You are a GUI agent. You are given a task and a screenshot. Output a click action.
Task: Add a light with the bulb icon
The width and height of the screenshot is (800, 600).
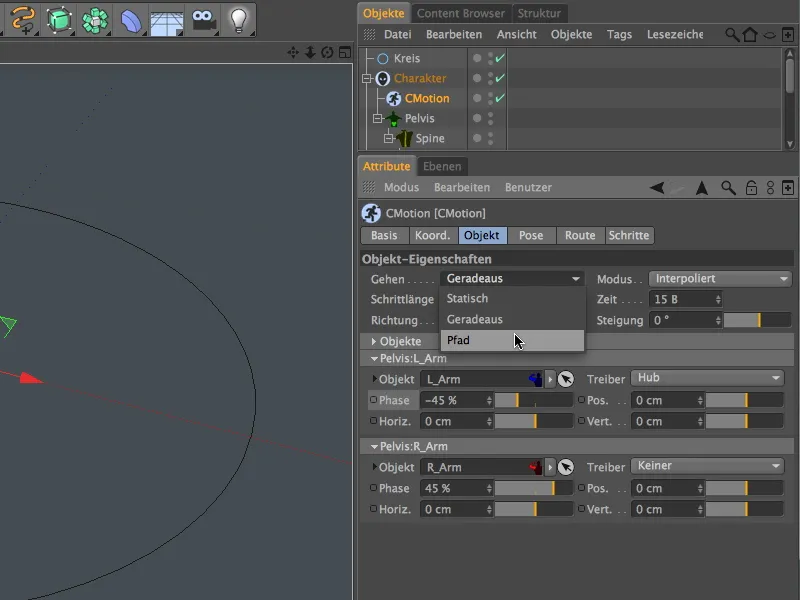(x=239, y=20)
